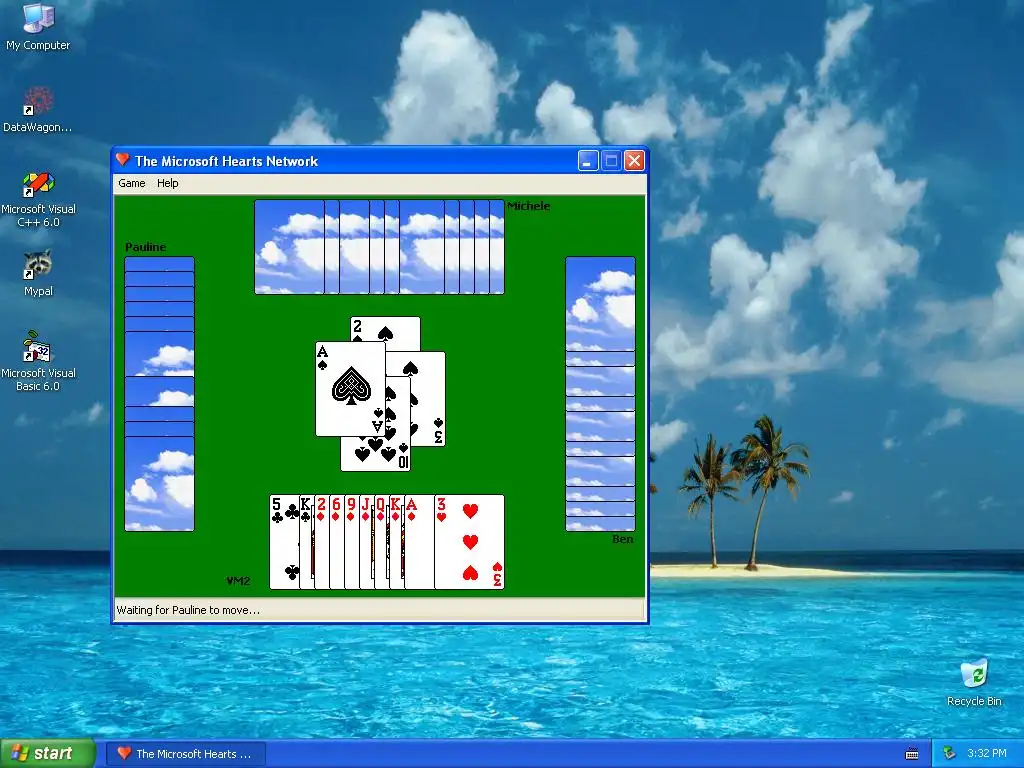This screenshot has width=1024, height=768.
Task: Click the player name VM2
Action: [x=238, y=581]
